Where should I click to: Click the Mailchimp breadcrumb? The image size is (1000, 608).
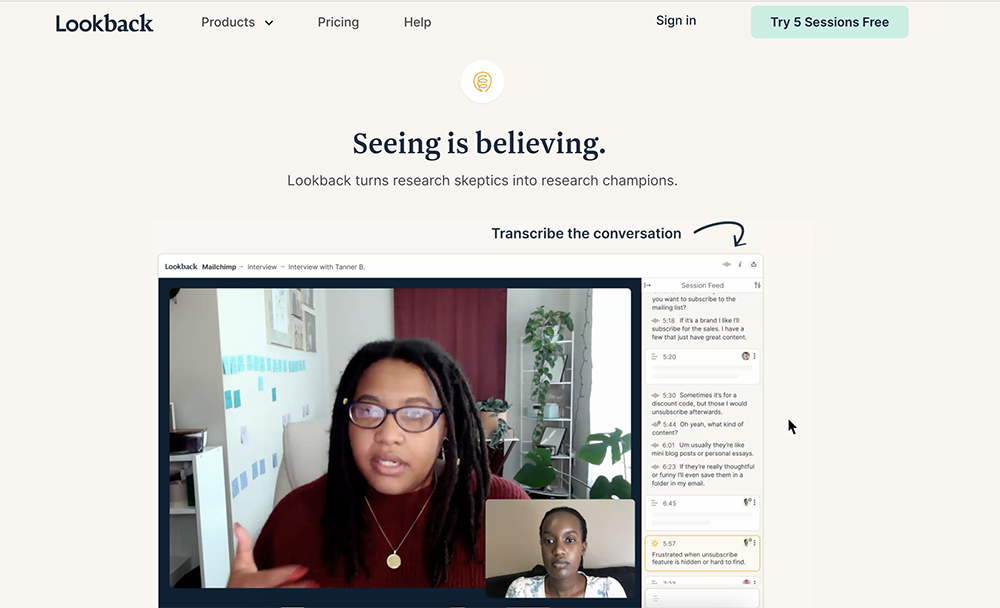(x=219, y=267)
